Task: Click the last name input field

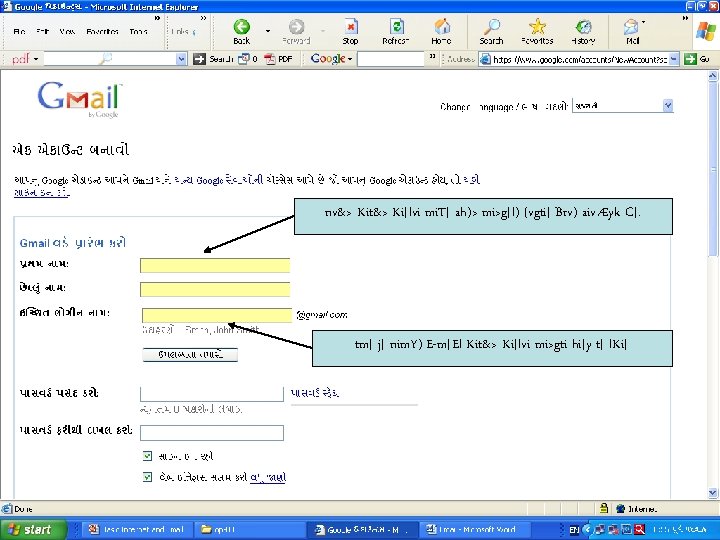Action: [215, 289]
